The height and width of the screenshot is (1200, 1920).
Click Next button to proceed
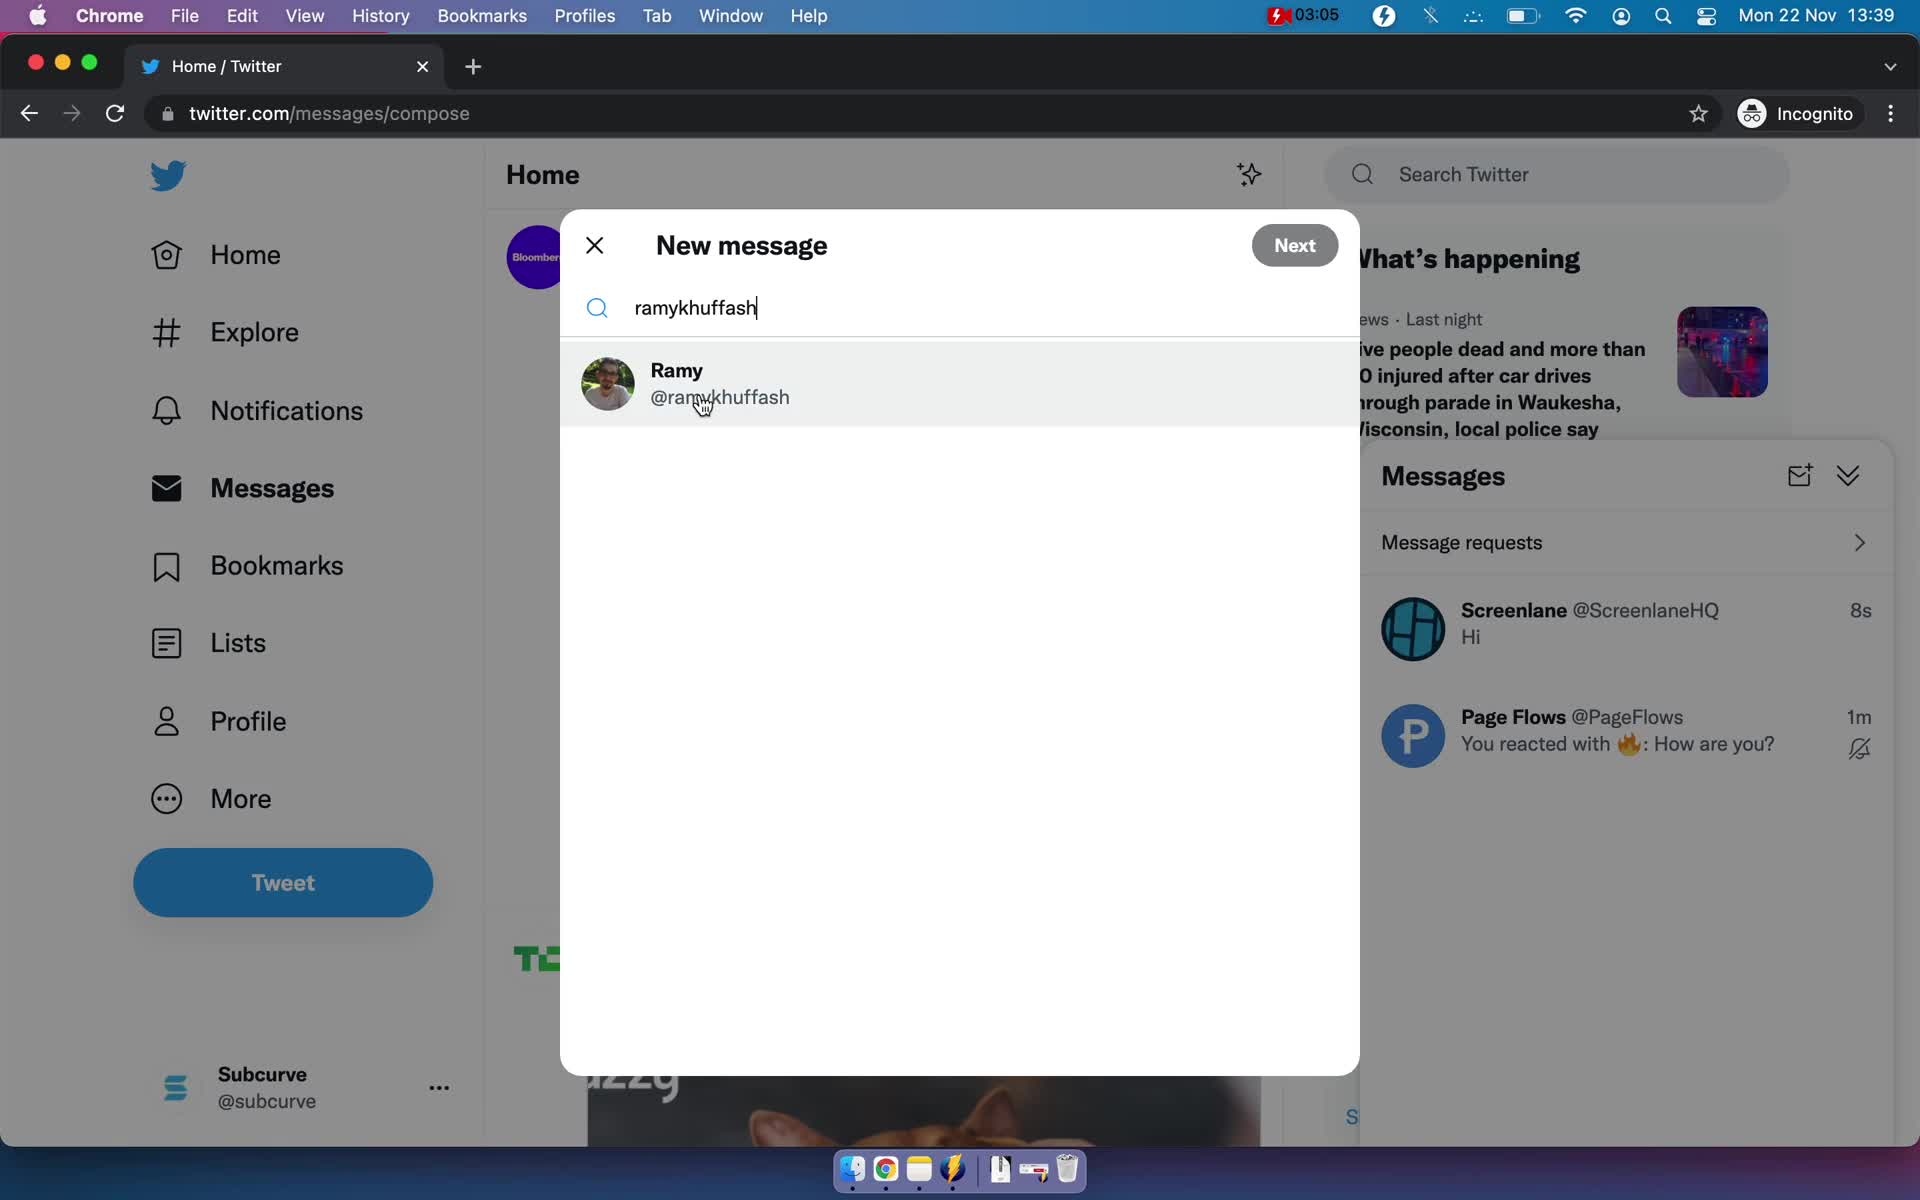1292,245
